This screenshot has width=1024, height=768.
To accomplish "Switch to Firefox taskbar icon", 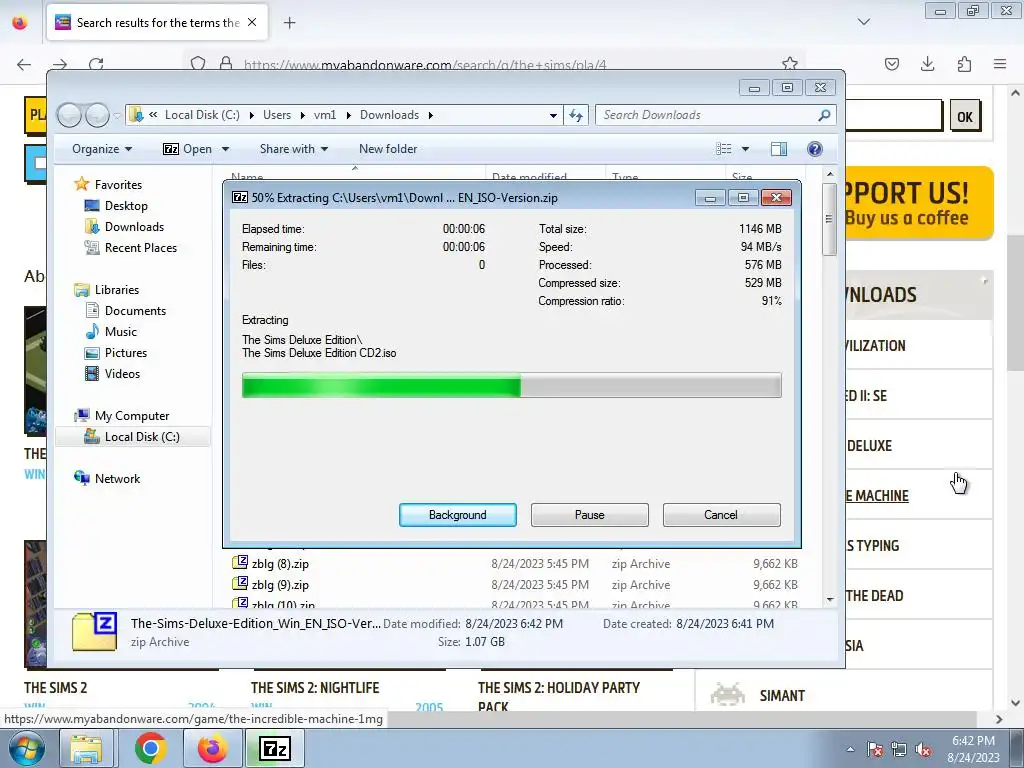I will 212,748.
